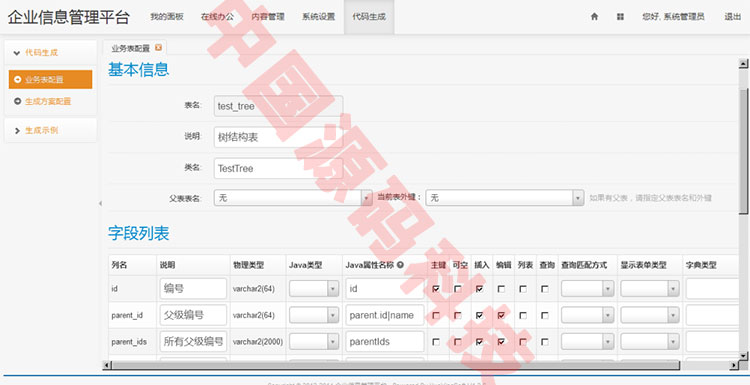This screenshot has height=385, width=750.
Task: Open 在线办公 in top navigation
Action: click(x=217, y=17)
